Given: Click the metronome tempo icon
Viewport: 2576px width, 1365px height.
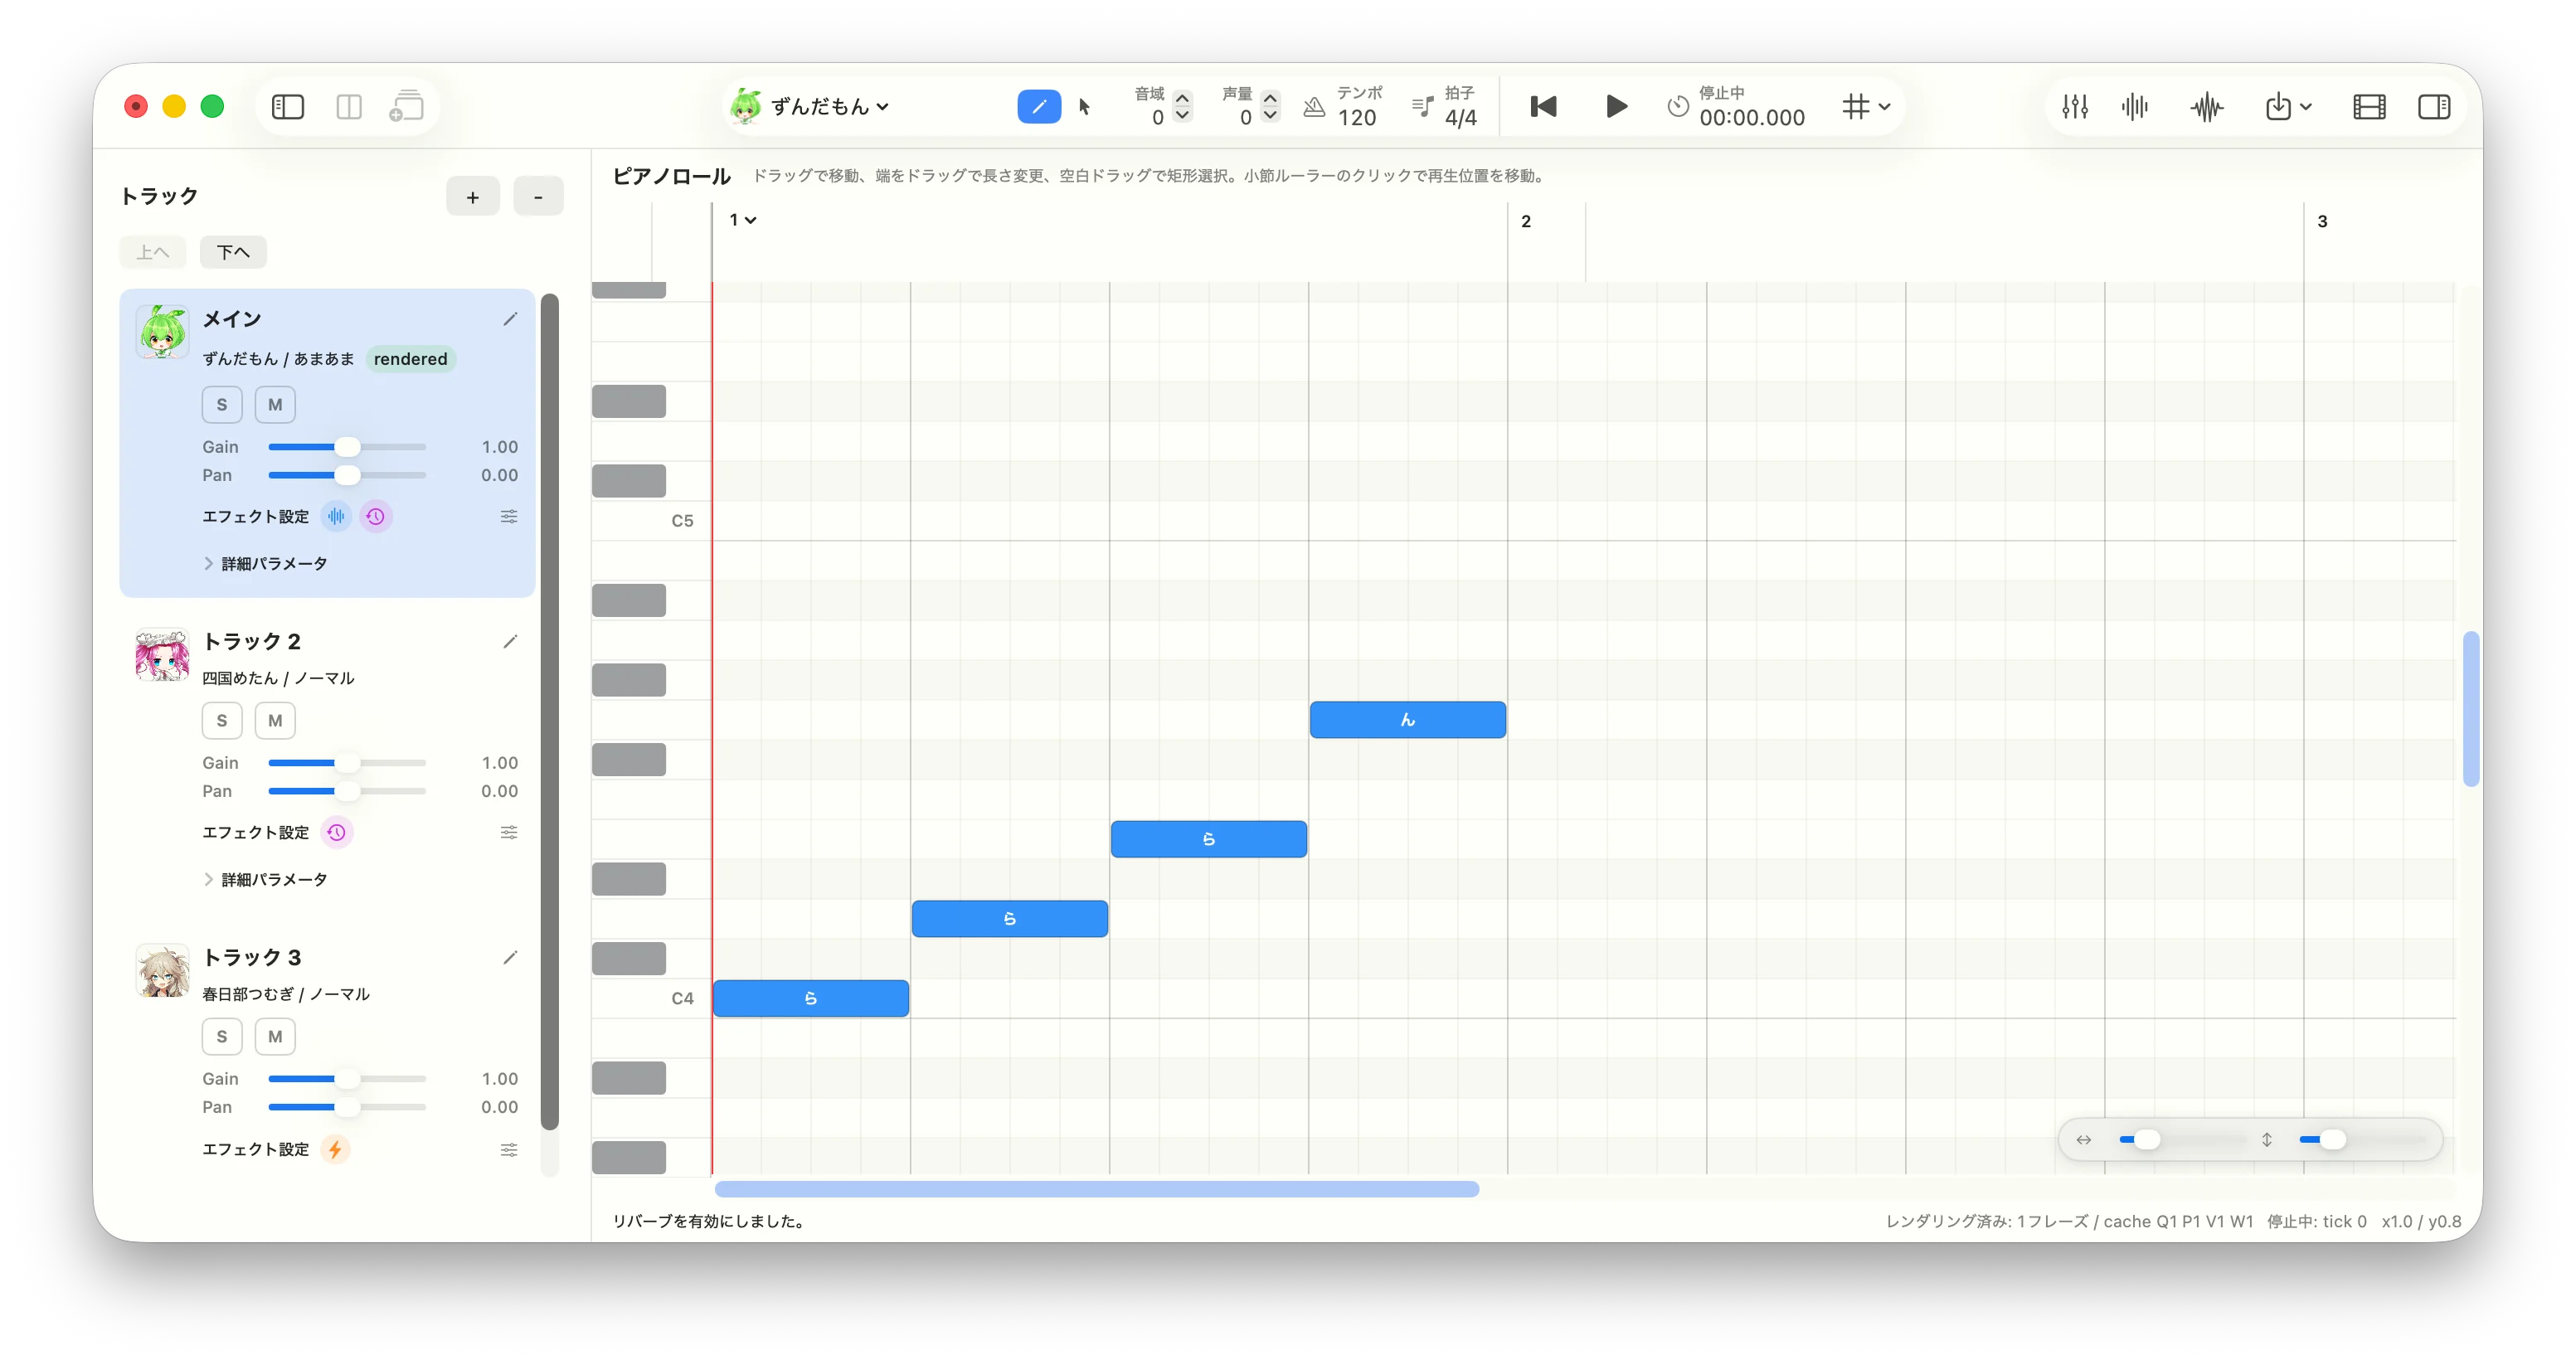Looking at the screenshot, I should [x=1314, y=106].
